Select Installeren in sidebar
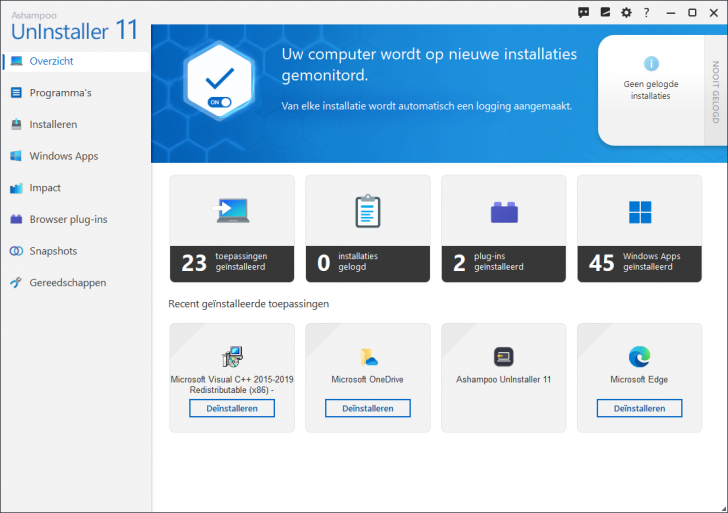 [x=76, y=124]
